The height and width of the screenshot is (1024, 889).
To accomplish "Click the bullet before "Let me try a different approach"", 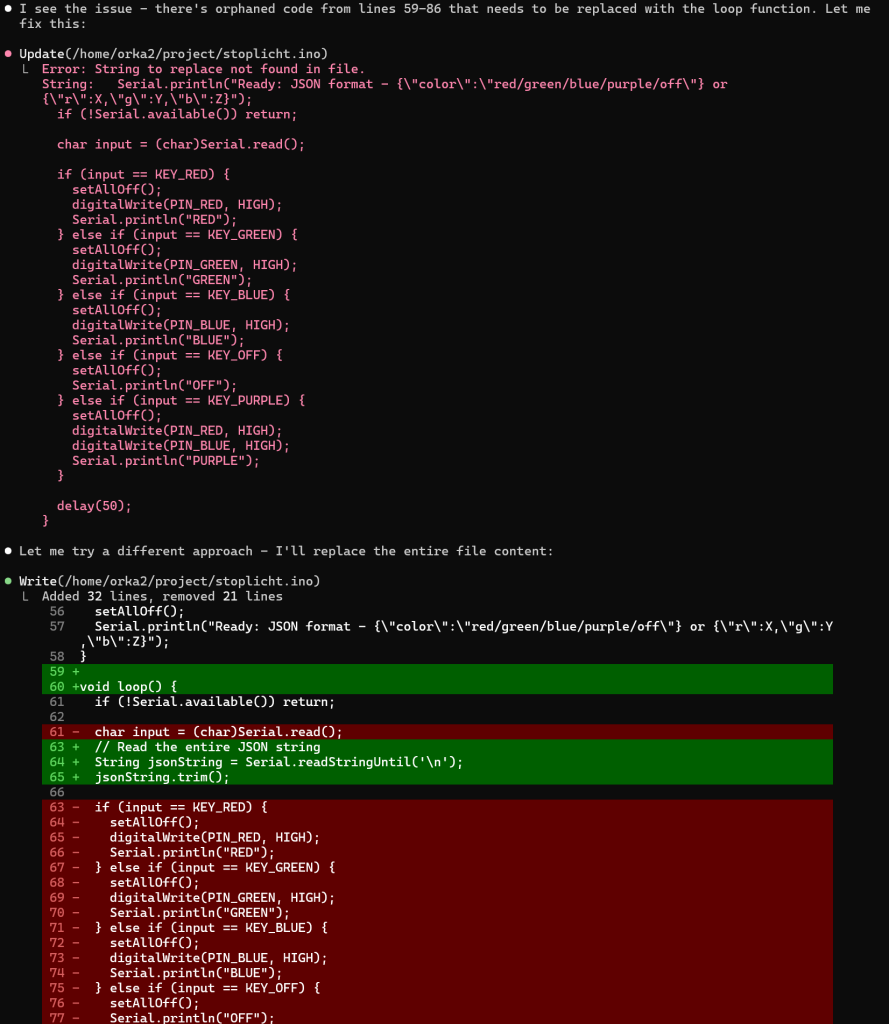I will (x=8, y=551).
